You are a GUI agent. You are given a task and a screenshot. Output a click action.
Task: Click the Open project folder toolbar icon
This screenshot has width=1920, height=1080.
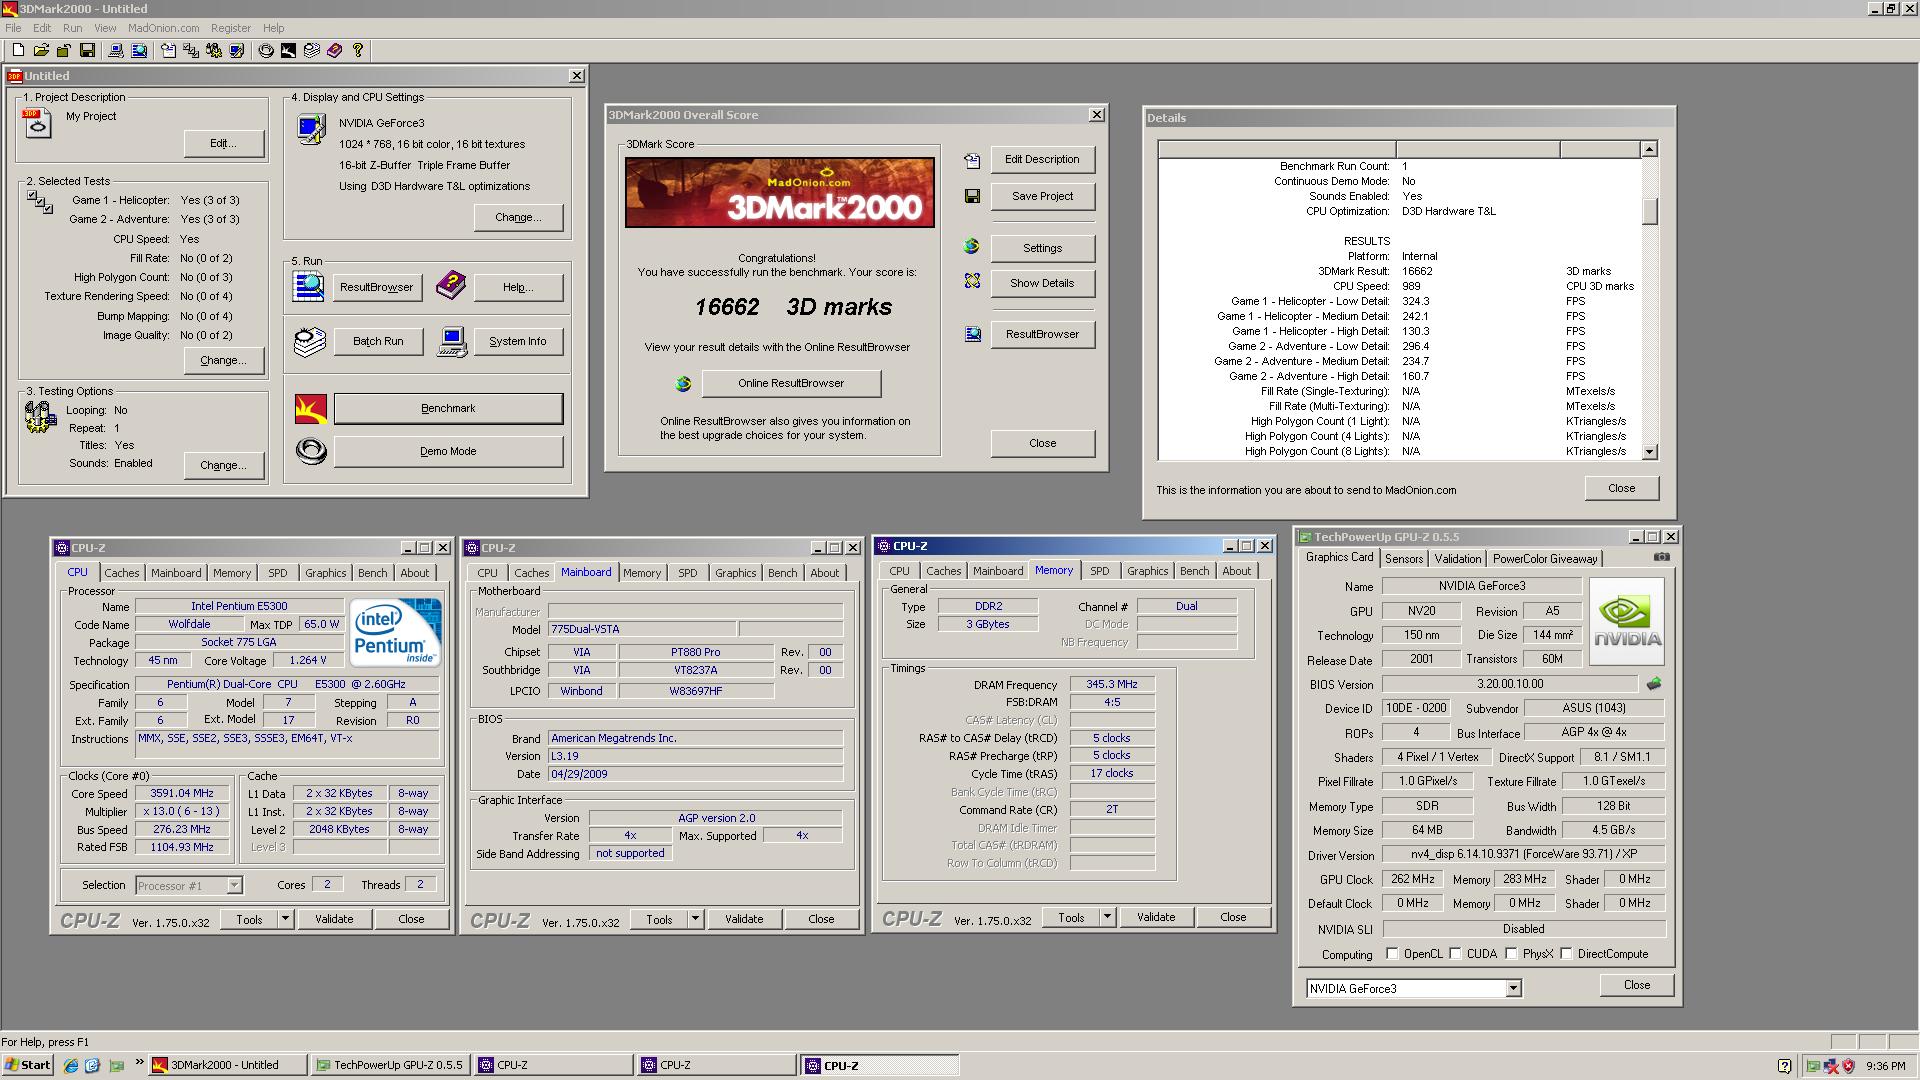point(41,50)
